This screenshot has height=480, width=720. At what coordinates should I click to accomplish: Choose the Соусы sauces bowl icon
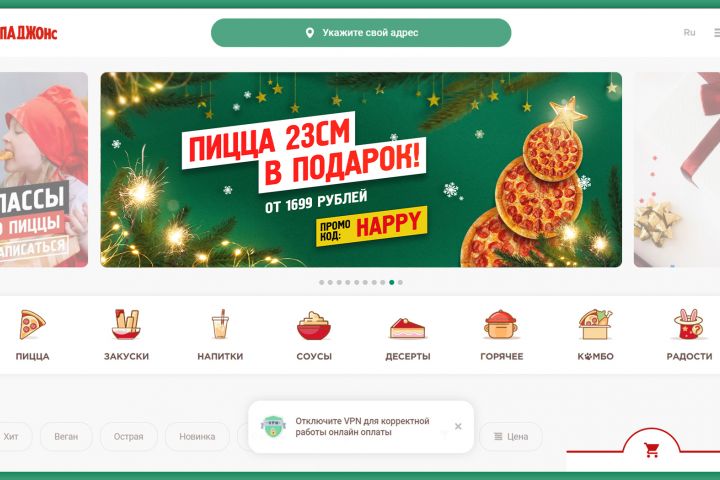click(x=314, y=325)
